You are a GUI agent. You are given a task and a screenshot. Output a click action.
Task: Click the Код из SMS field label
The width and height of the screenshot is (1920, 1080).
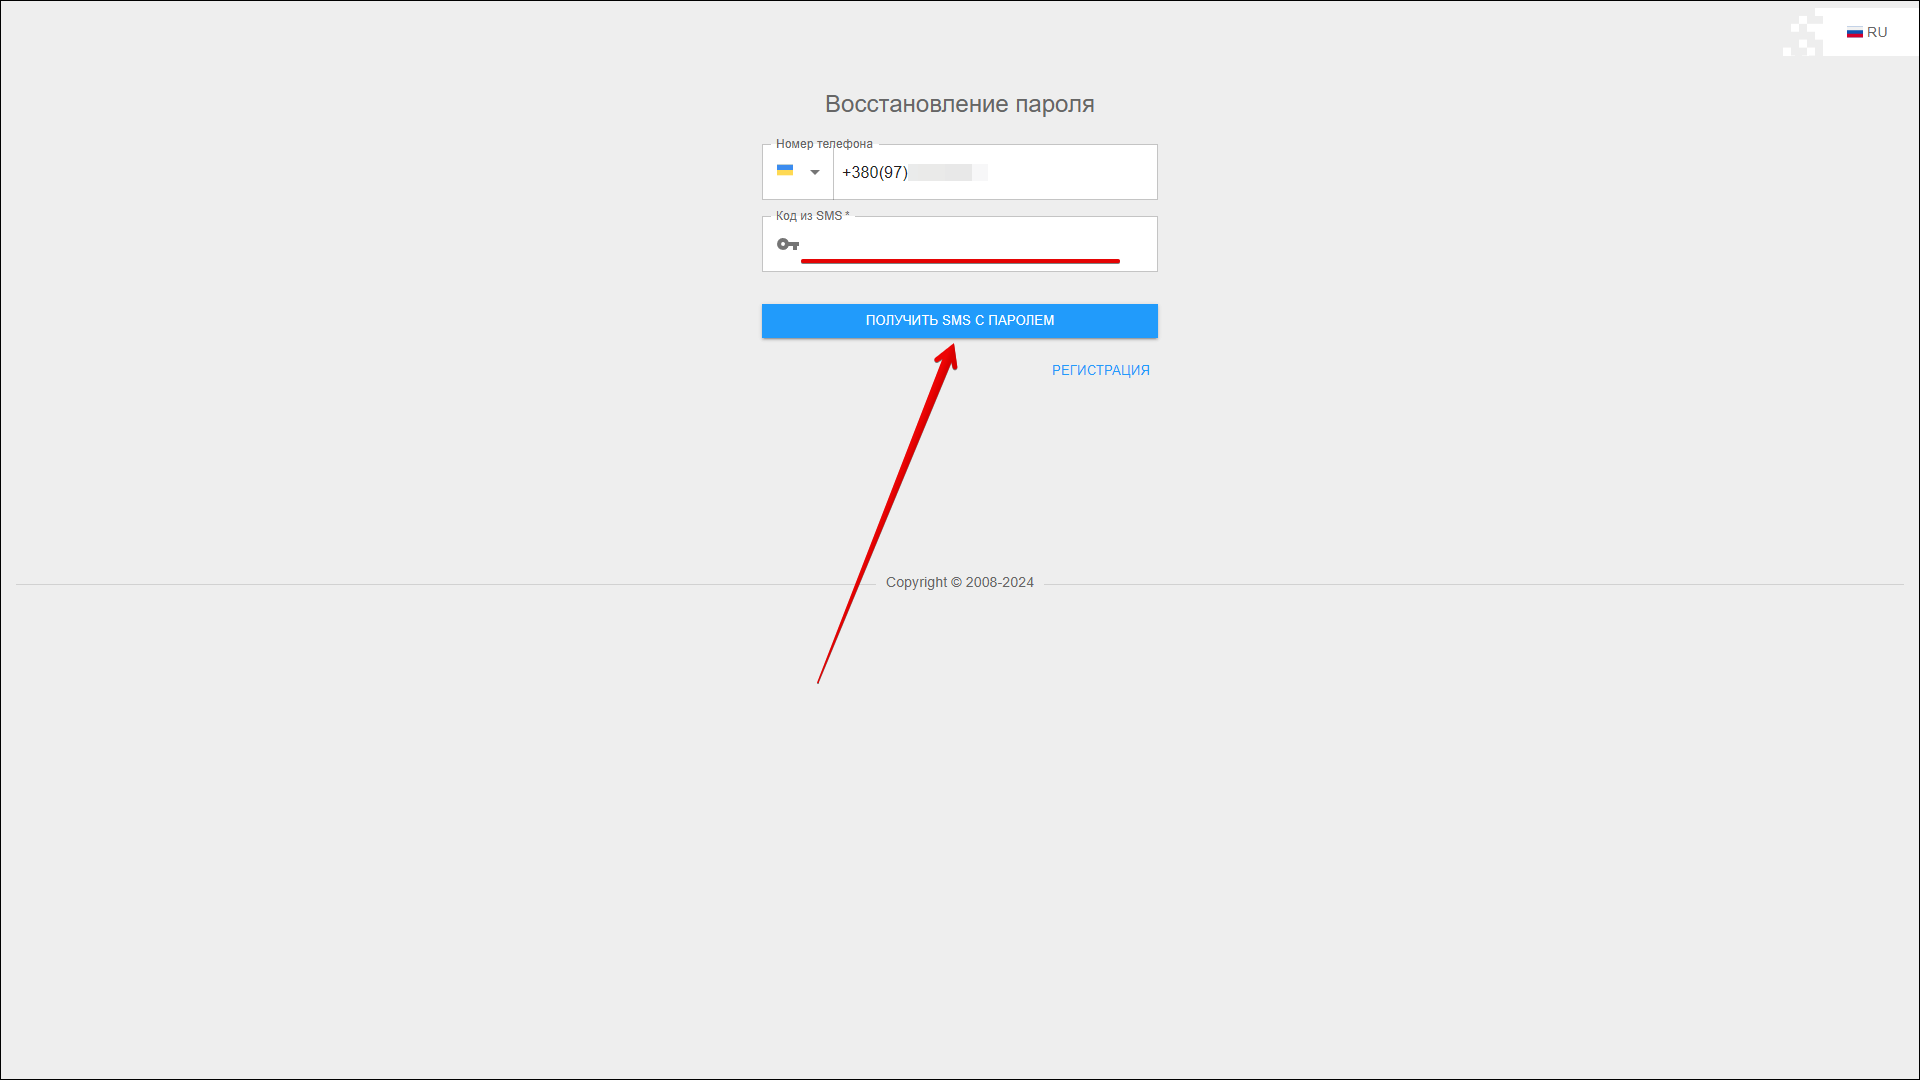point(808,216)
